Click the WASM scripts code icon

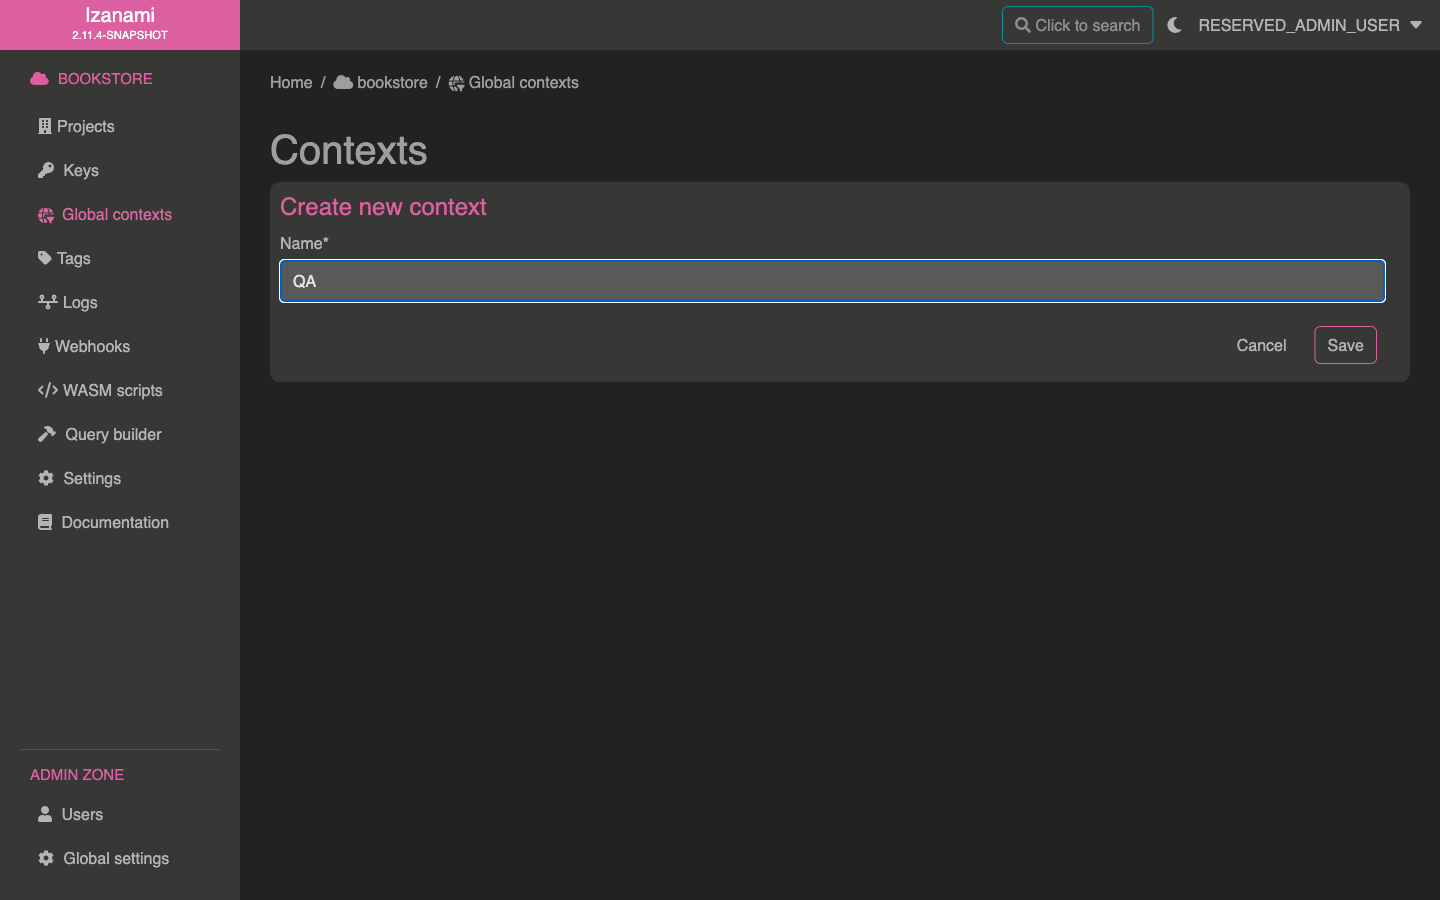tap(47, 390)
